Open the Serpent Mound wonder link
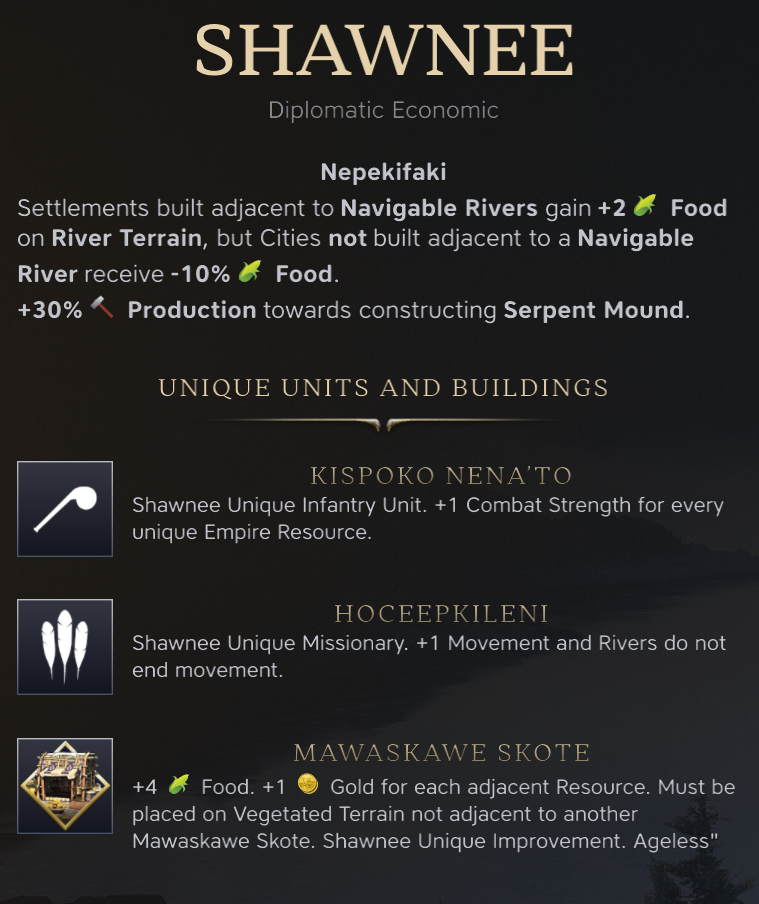The image size is (759, 904). click(x=594, y=310)
